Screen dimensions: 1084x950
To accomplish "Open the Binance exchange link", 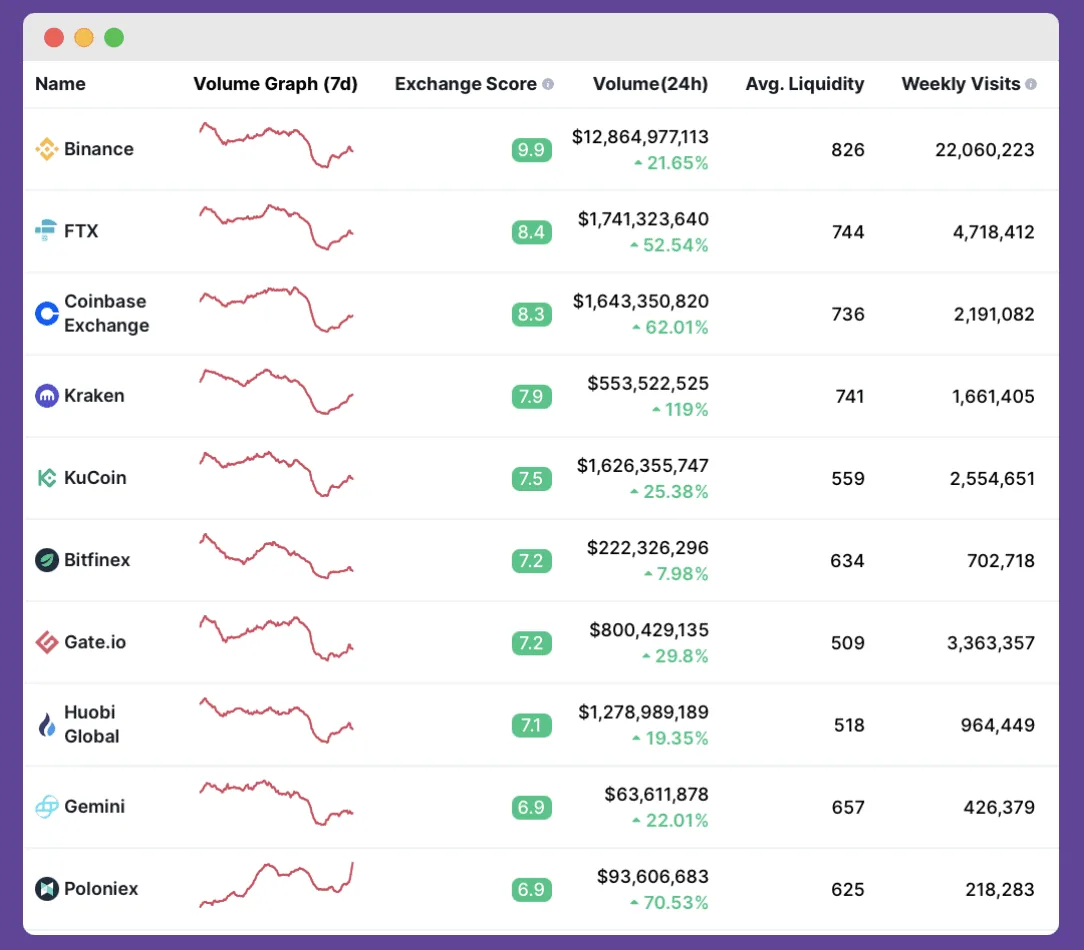I will 98,148.
